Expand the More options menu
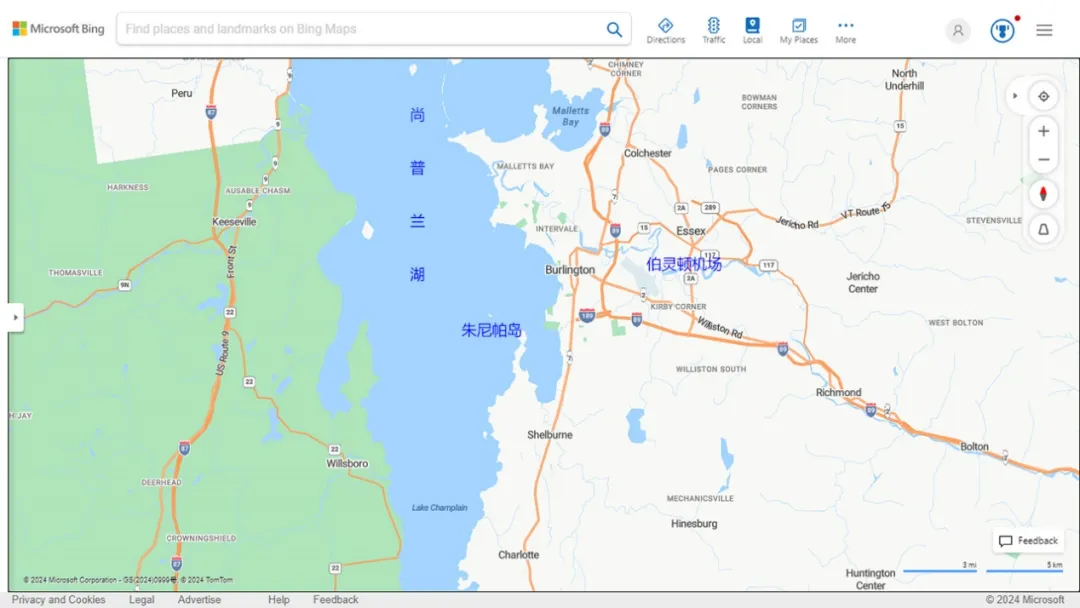This screenshot has height=608, width=1080. click(x=845, y=30)
